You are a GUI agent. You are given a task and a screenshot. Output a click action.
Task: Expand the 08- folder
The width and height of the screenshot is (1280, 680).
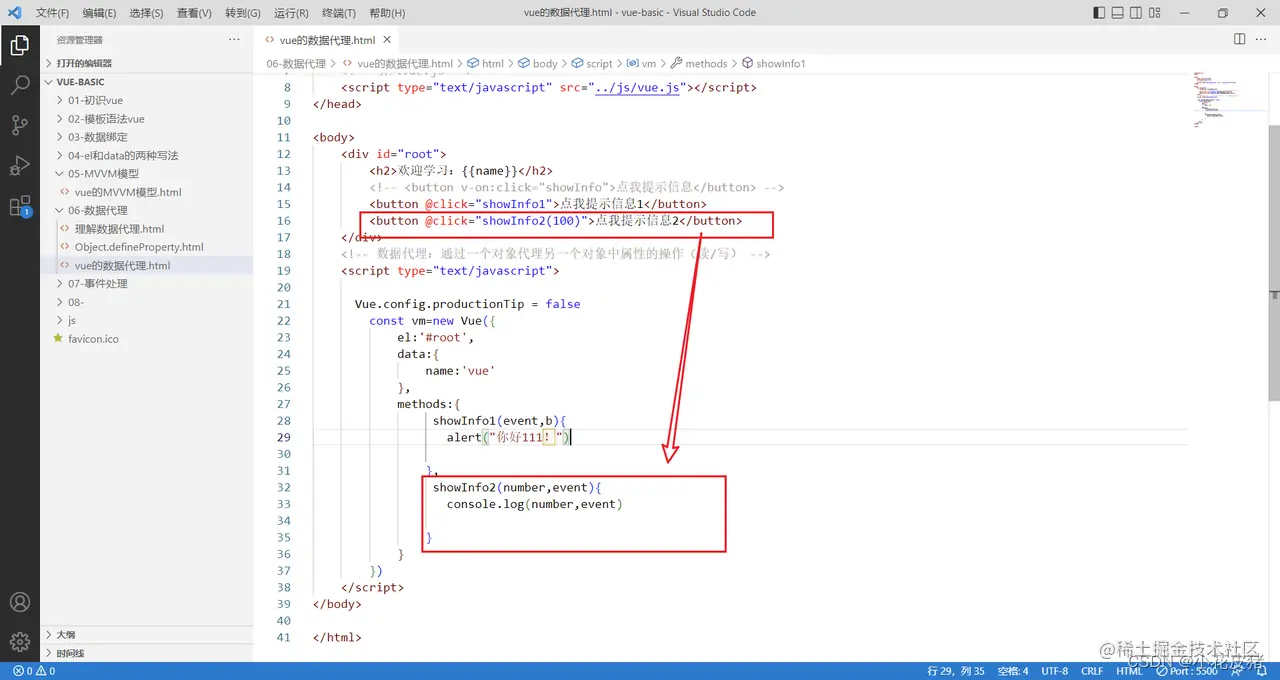(x=146, y=302)
